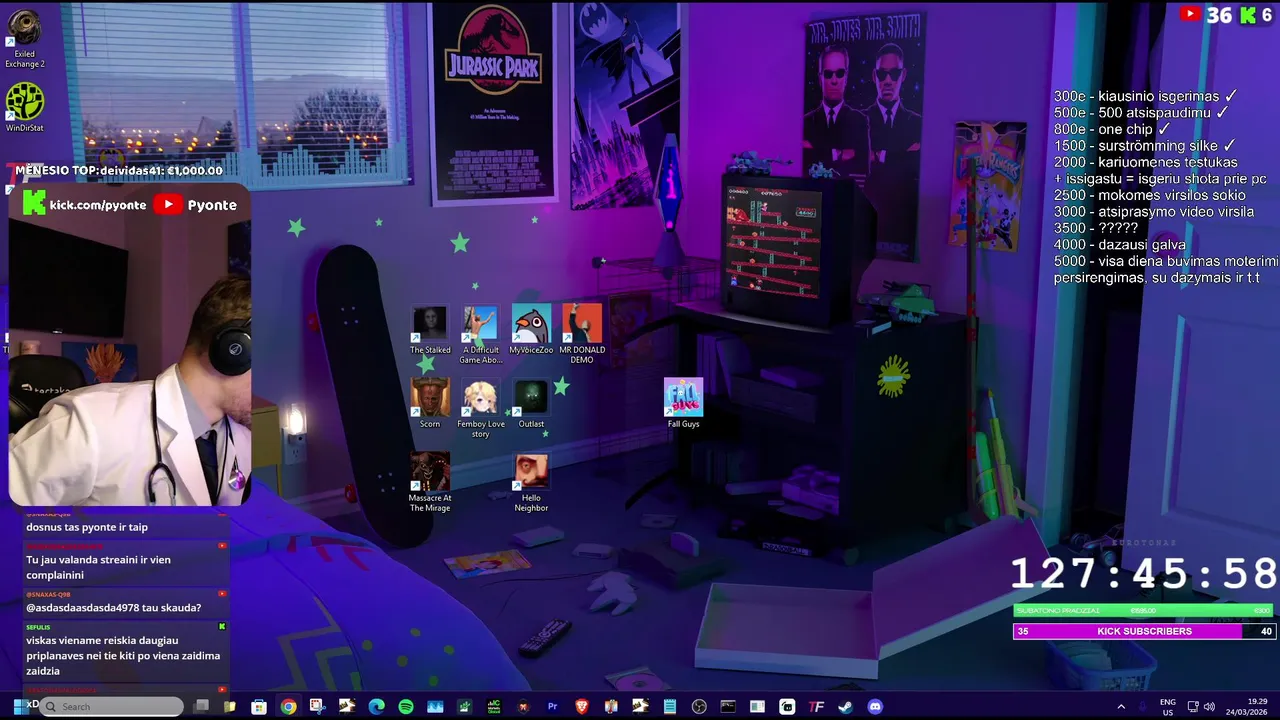Select the A Difficult Game About shortcut
The image size is (1280, 720).
(x=480, y=336)
